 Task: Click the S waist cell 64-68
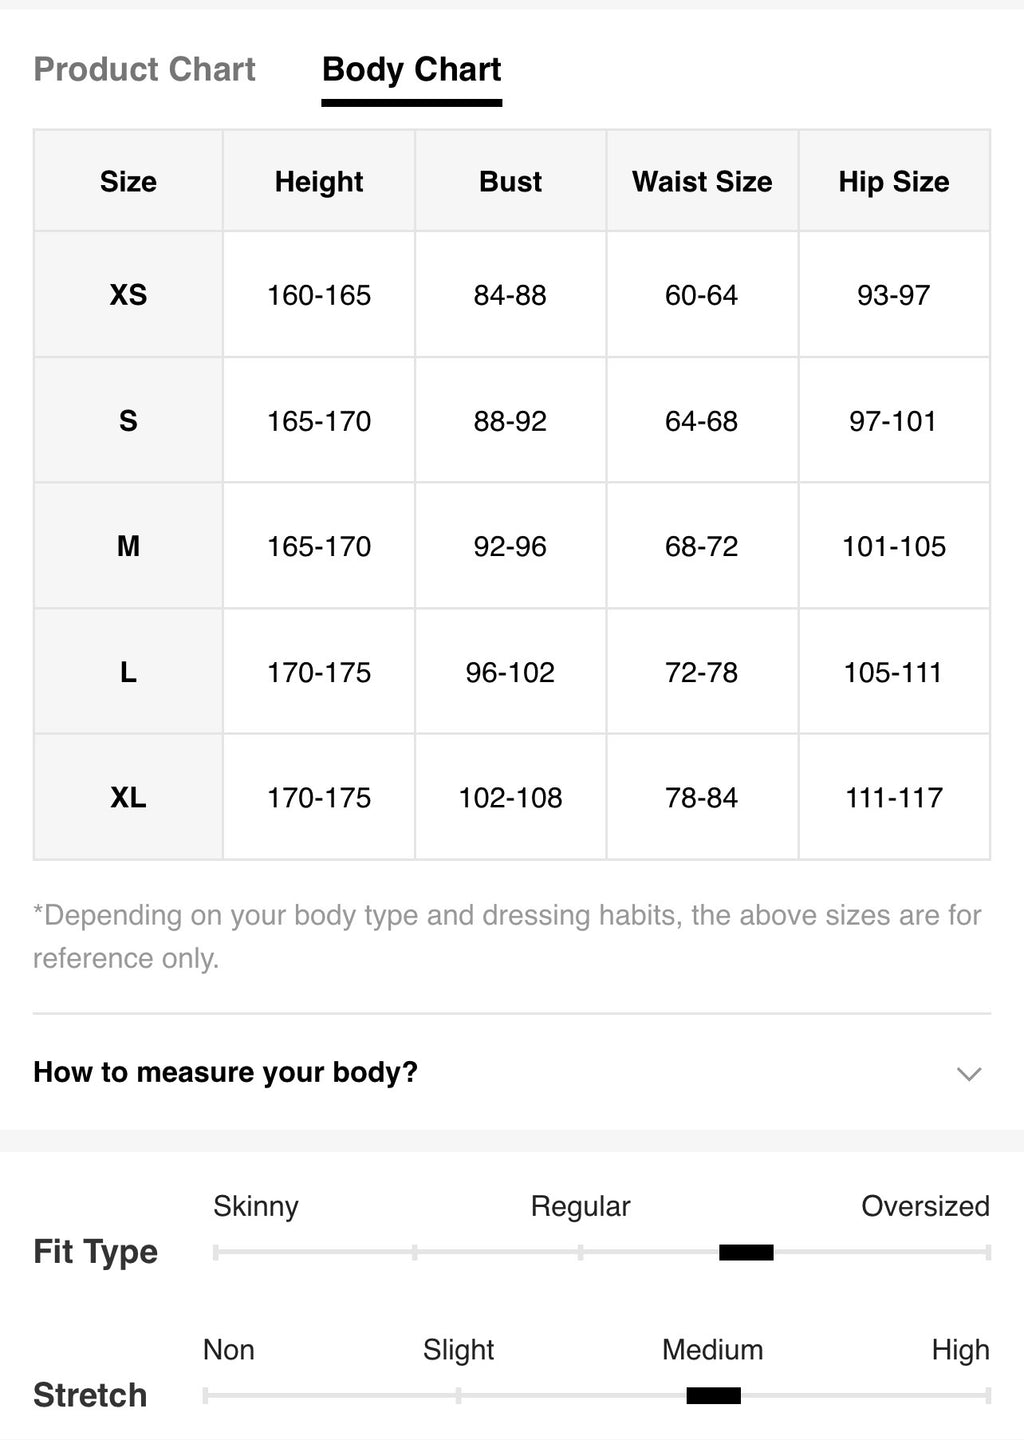point(702,420)
